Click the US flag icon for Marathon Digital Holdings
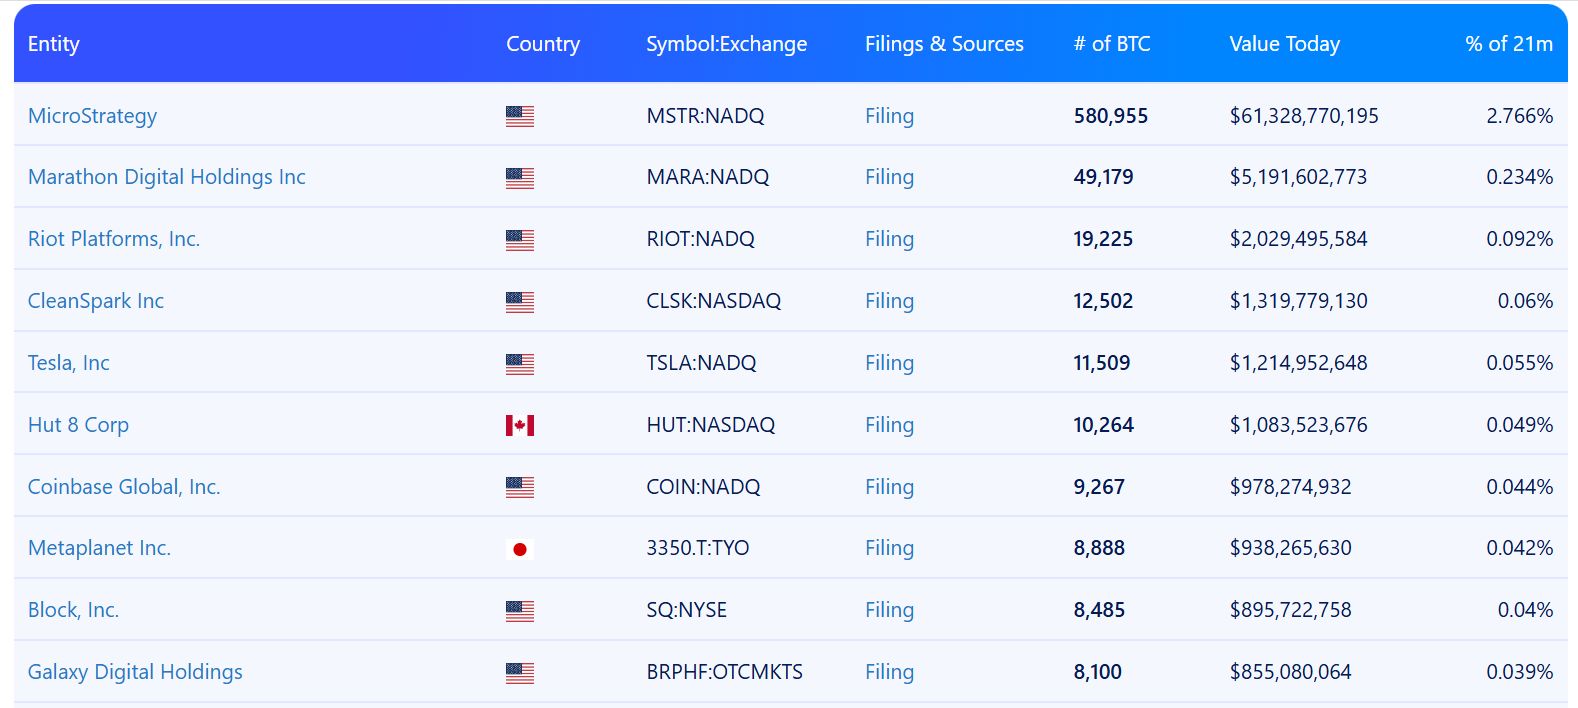1578x708 pixels. pos(520,178)
